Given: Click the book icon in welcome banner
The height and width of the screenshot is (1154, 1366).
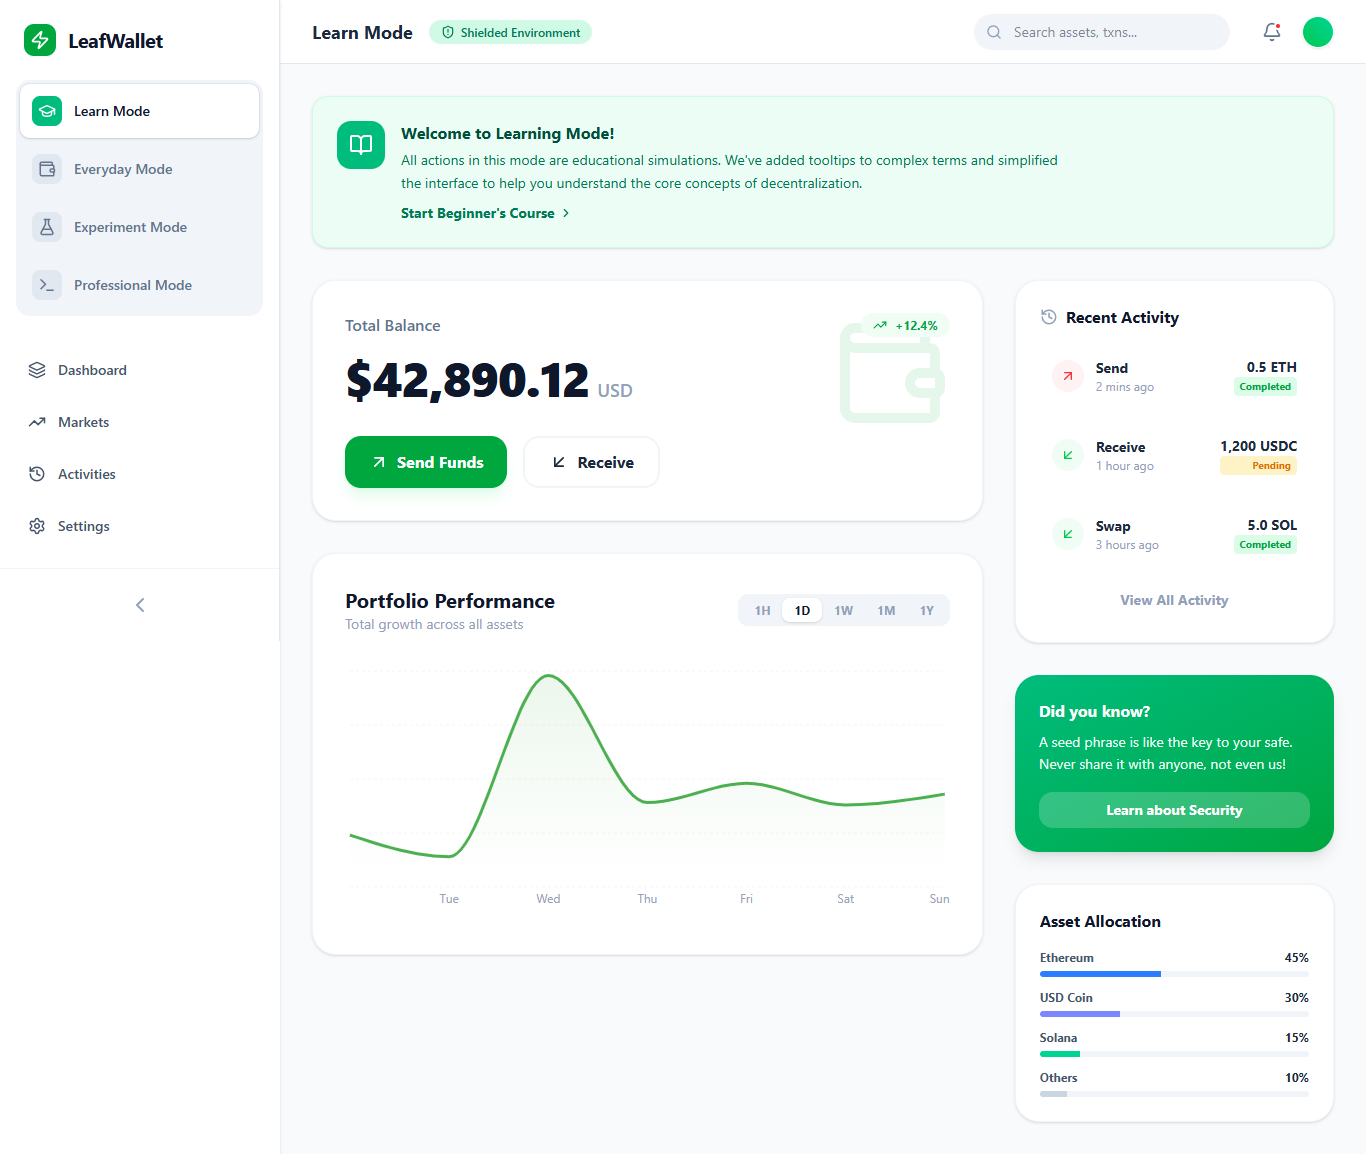Looking at the screenshot, I should point(361,145).
